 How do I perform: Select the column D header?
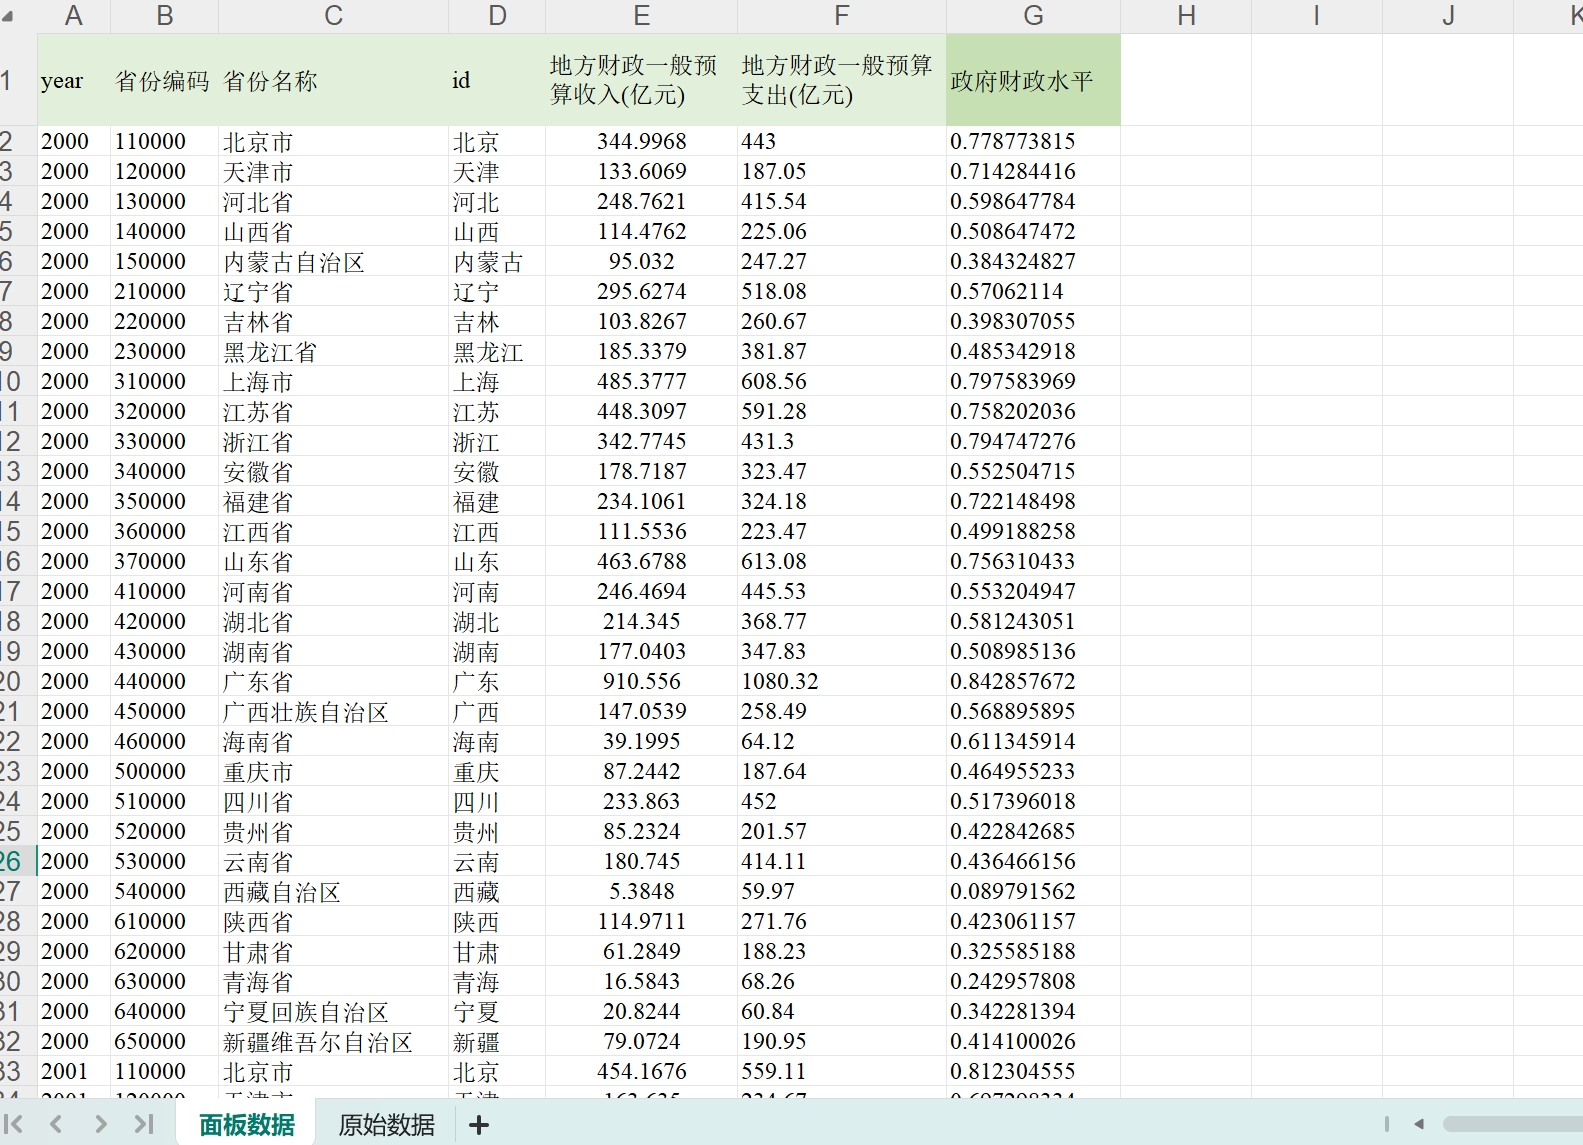pos(497,16)
